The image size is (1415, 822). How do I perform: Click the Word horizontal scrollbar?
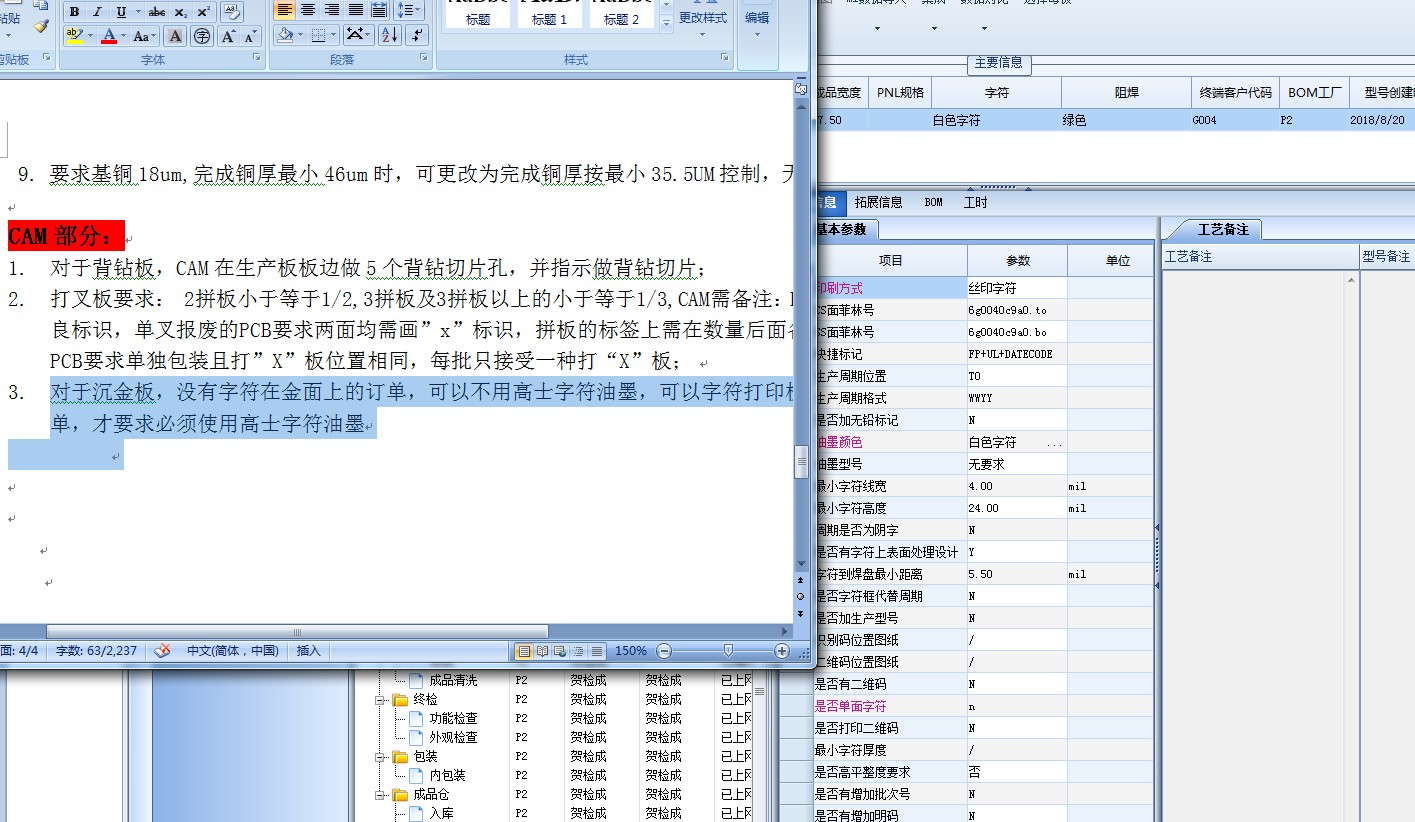coord(297,632)
